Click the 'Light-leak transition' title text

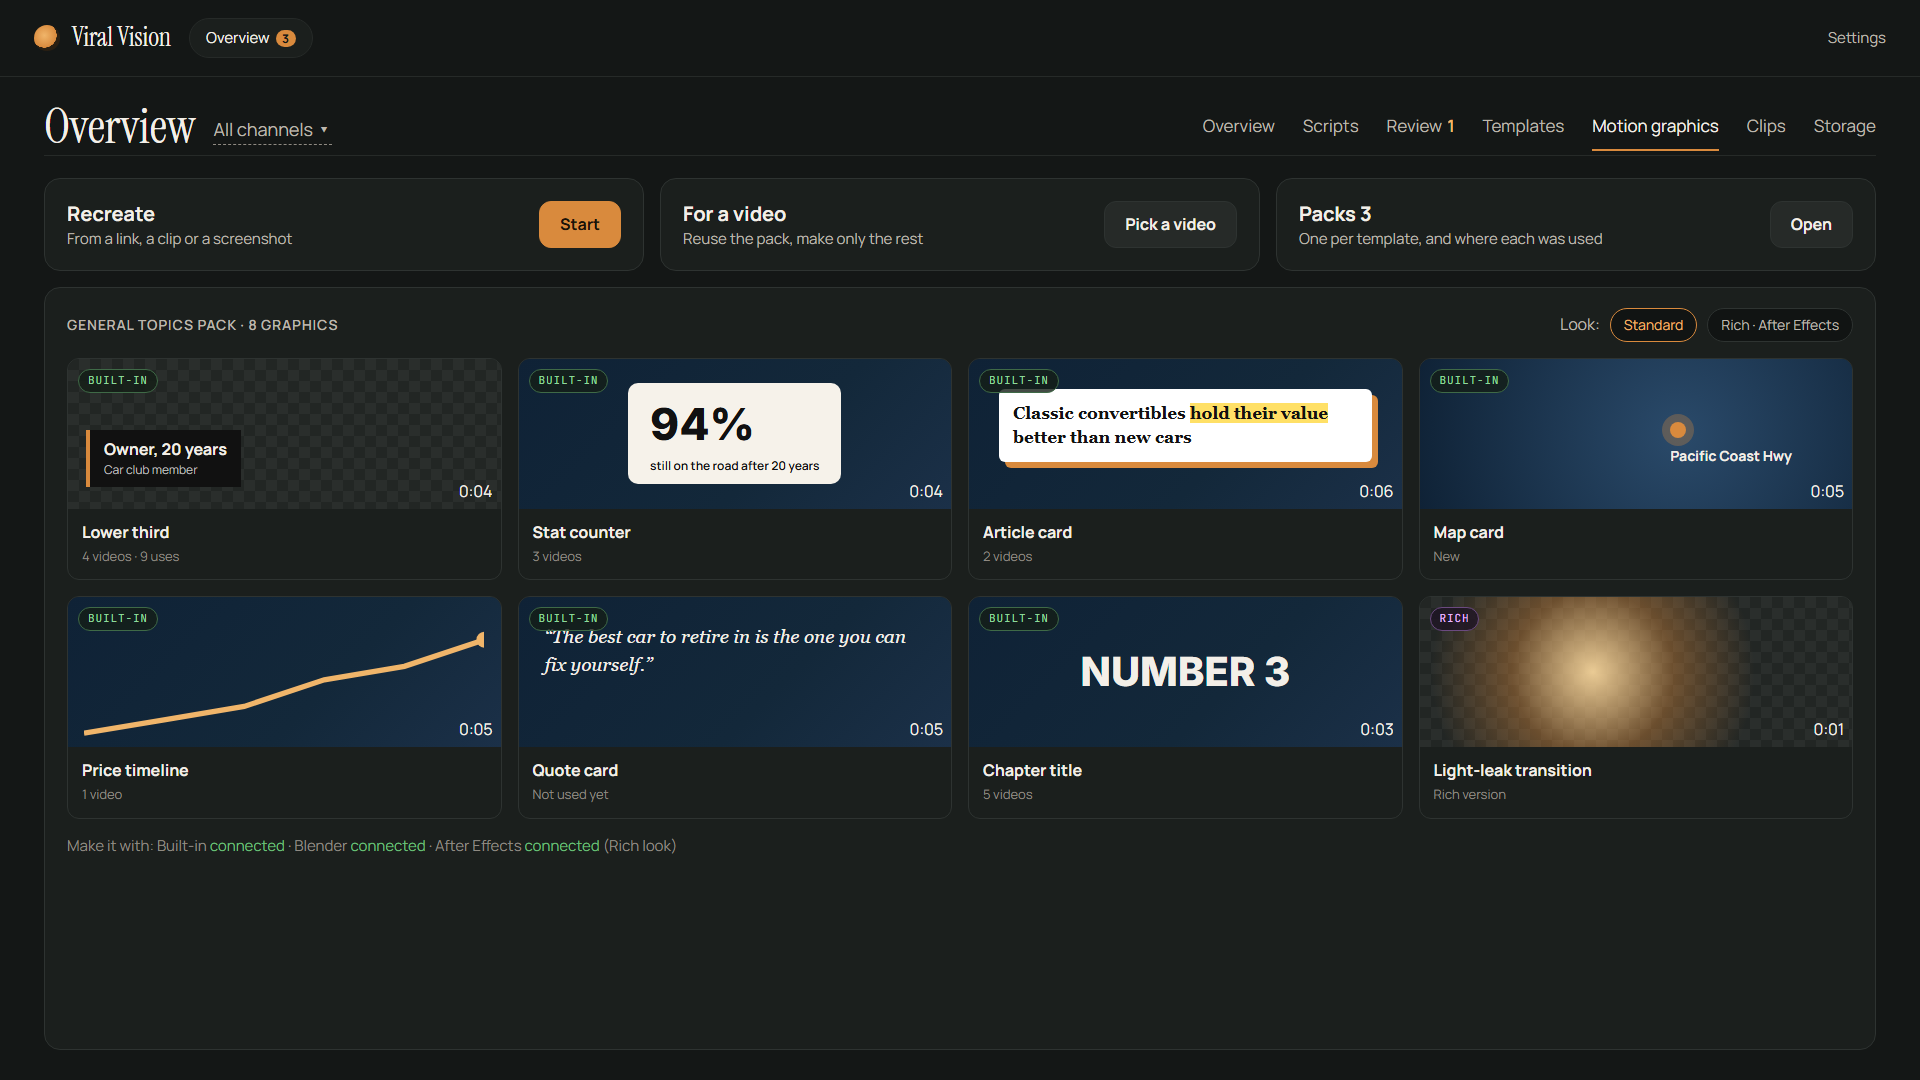click(x=1512, y=770)
